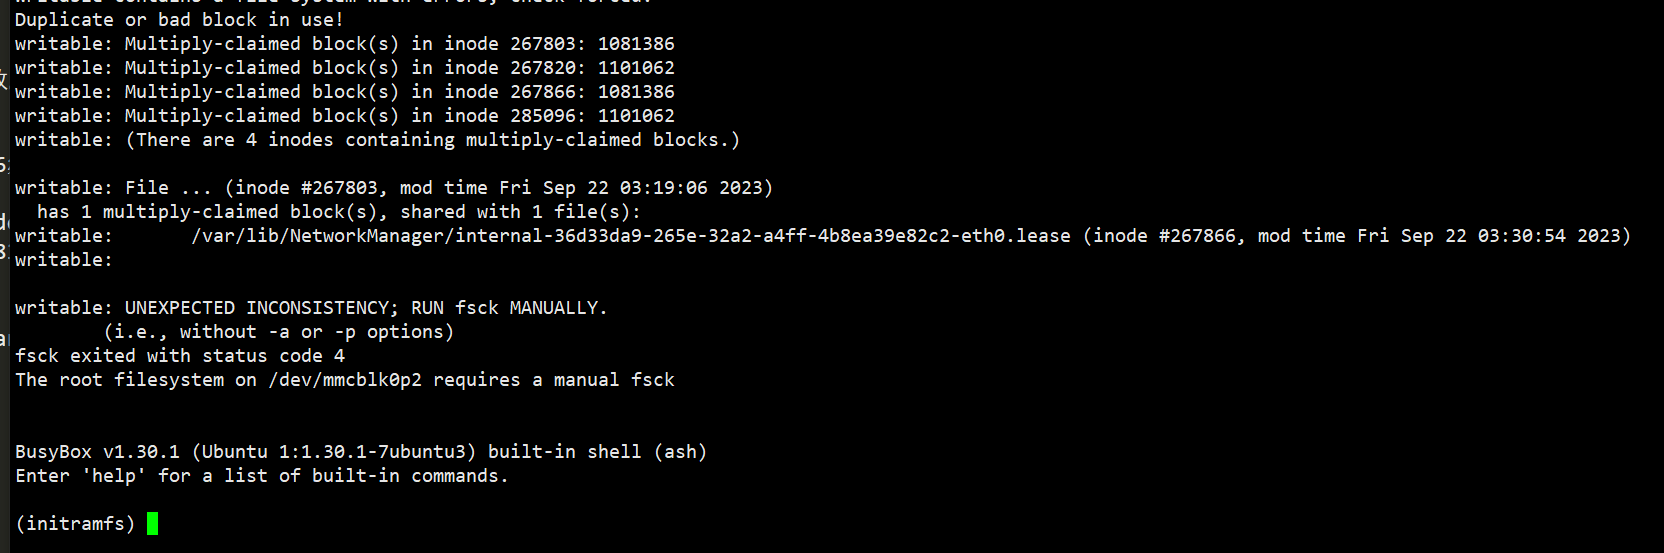Click 'fsck exited with status code 4' line
The height and width of the screenshot is (553, 1664).
(x=180, y=356)
